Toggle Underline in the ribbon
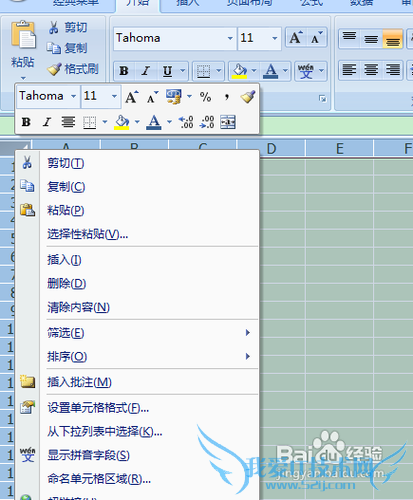 tap(167, 71)
